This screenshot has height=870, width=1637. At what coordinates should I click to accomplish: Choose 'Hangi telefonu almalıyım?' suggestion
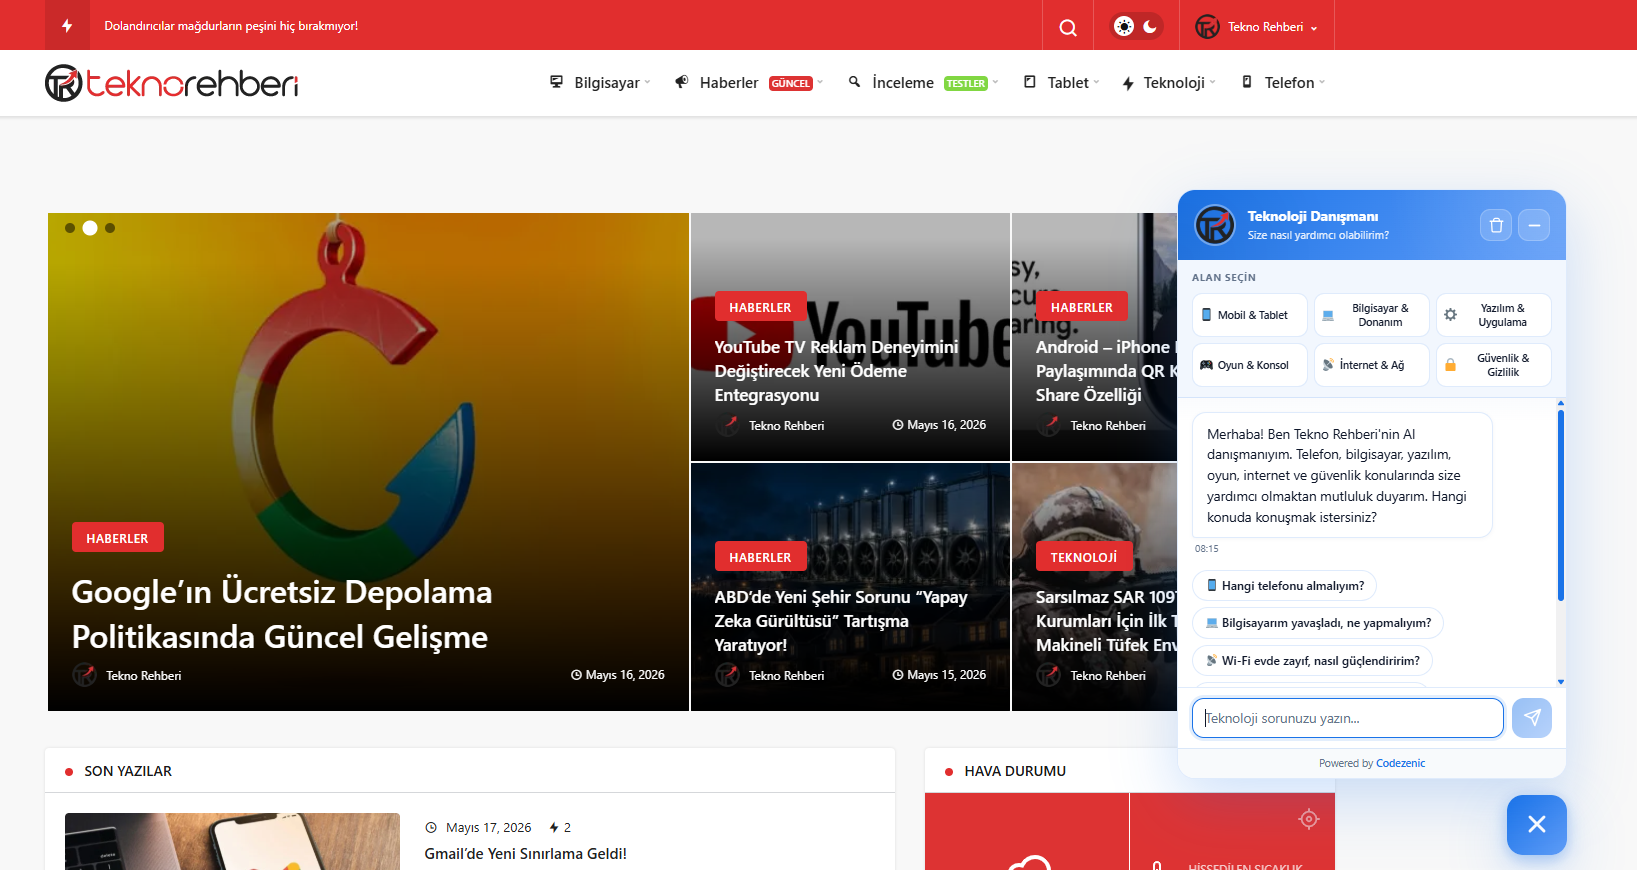[x=1285, y=586]
